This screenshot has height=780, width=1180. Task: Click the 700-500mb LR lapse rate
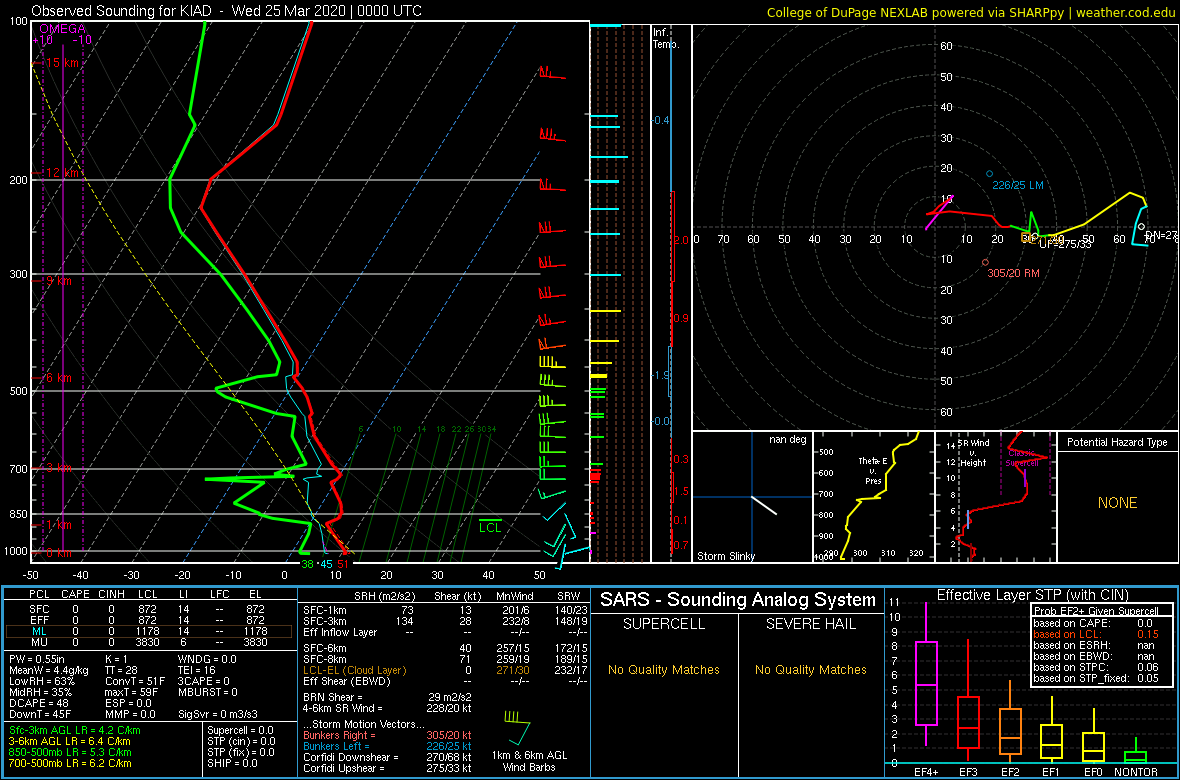tap(70, 763)
